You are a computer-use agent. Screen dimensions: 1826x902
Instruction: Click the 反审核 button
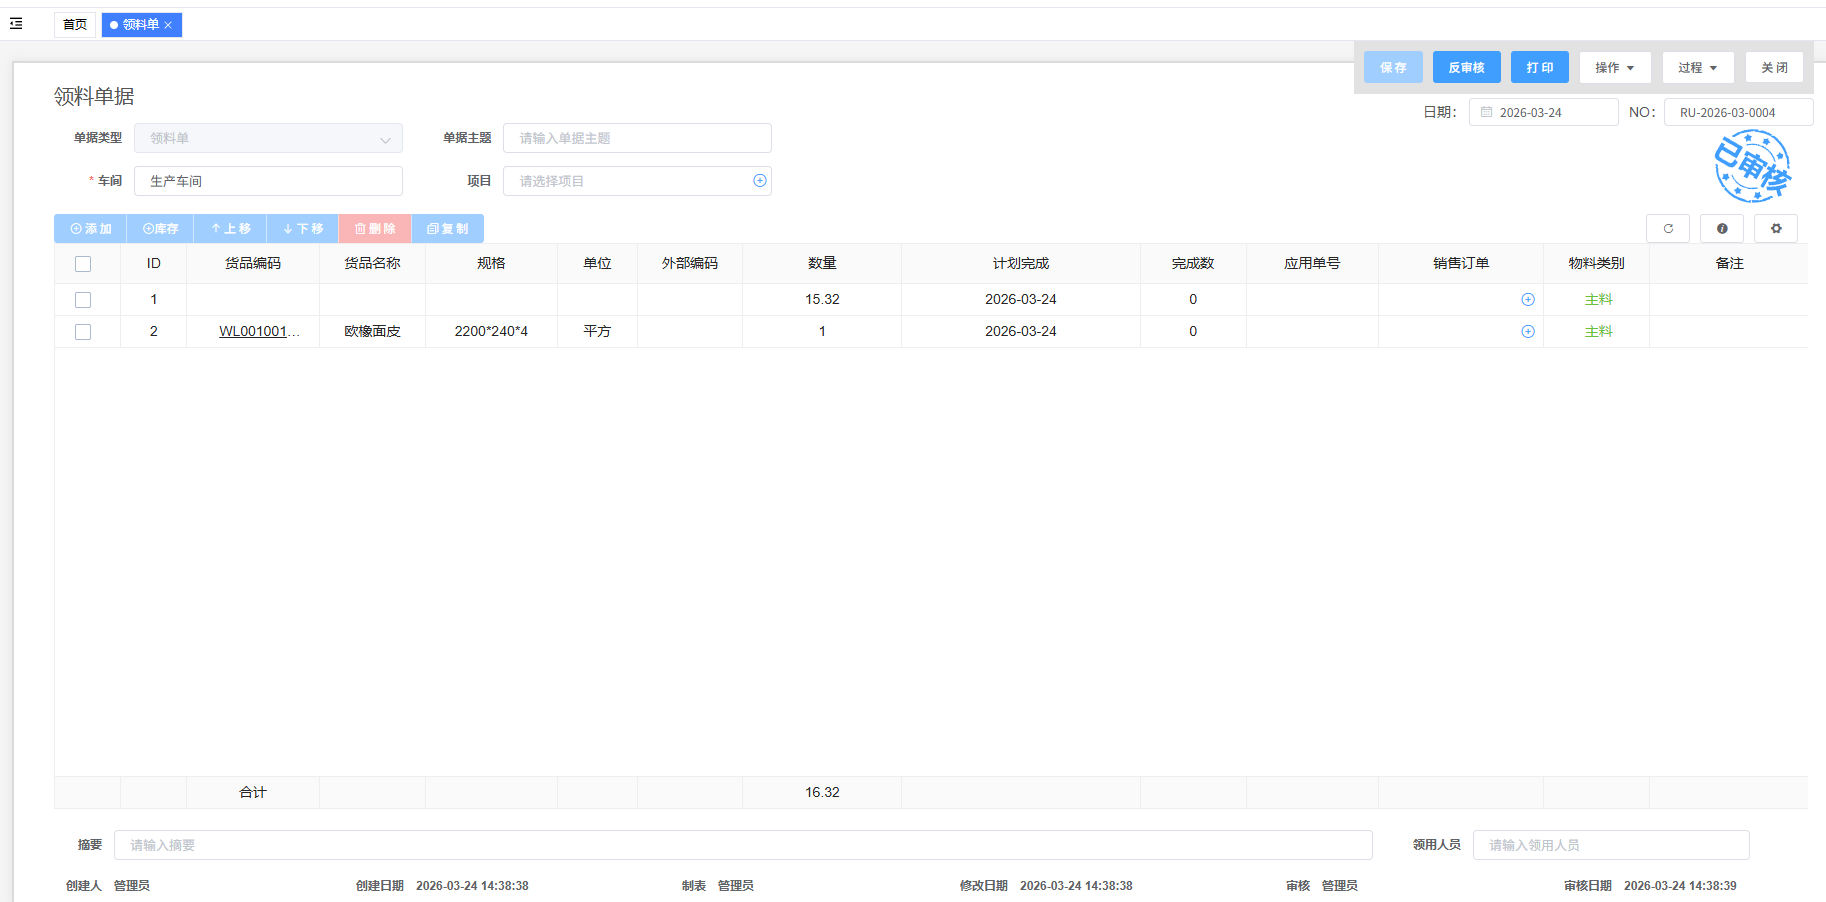tap(1466, 68)
